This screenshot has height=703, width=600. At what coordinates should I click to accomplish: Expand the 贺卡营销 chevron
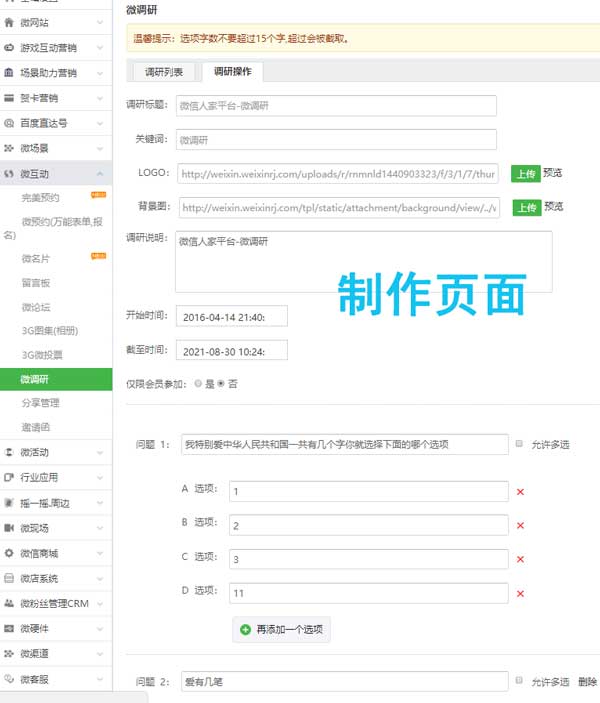[x=100, y=98]
